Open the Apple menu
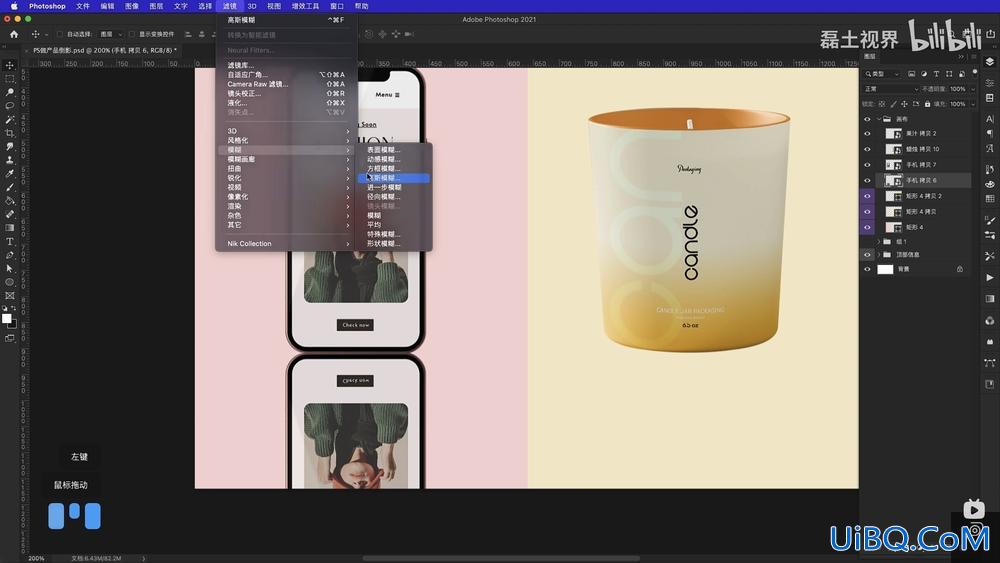This screenshot has height=563, width=1000. click(13, 6)
